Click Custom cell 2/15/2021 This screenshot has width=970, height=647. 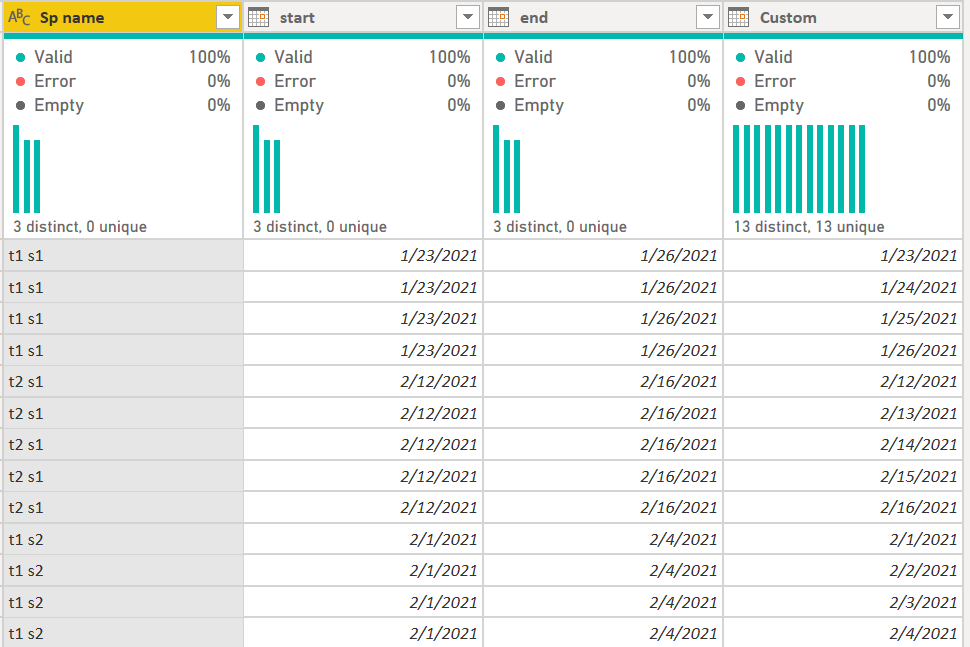[x=843, y=477]
